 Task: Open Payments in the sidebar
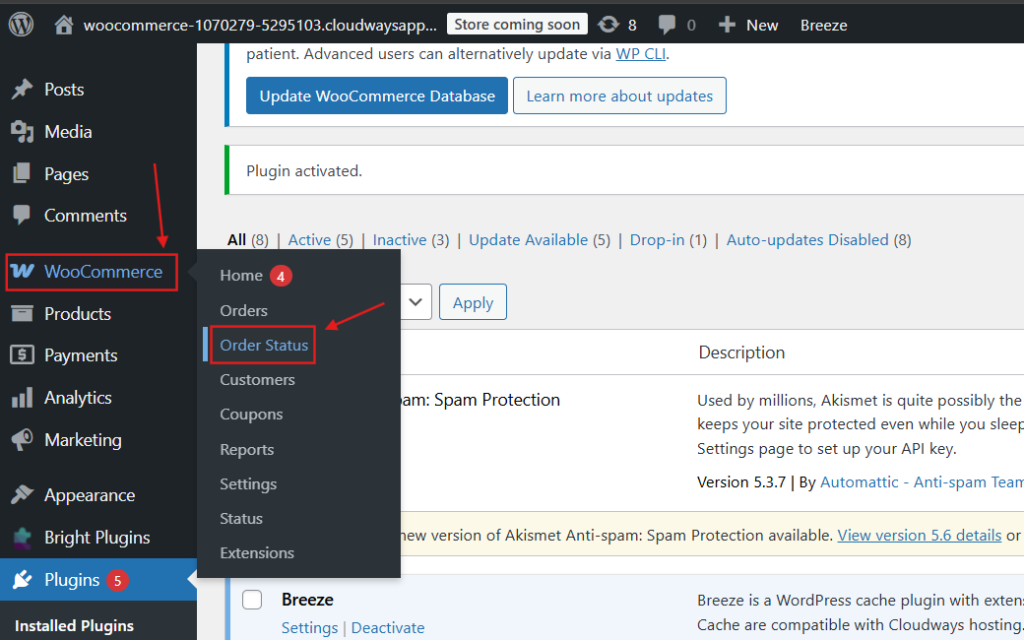click(x=81, y=355)
